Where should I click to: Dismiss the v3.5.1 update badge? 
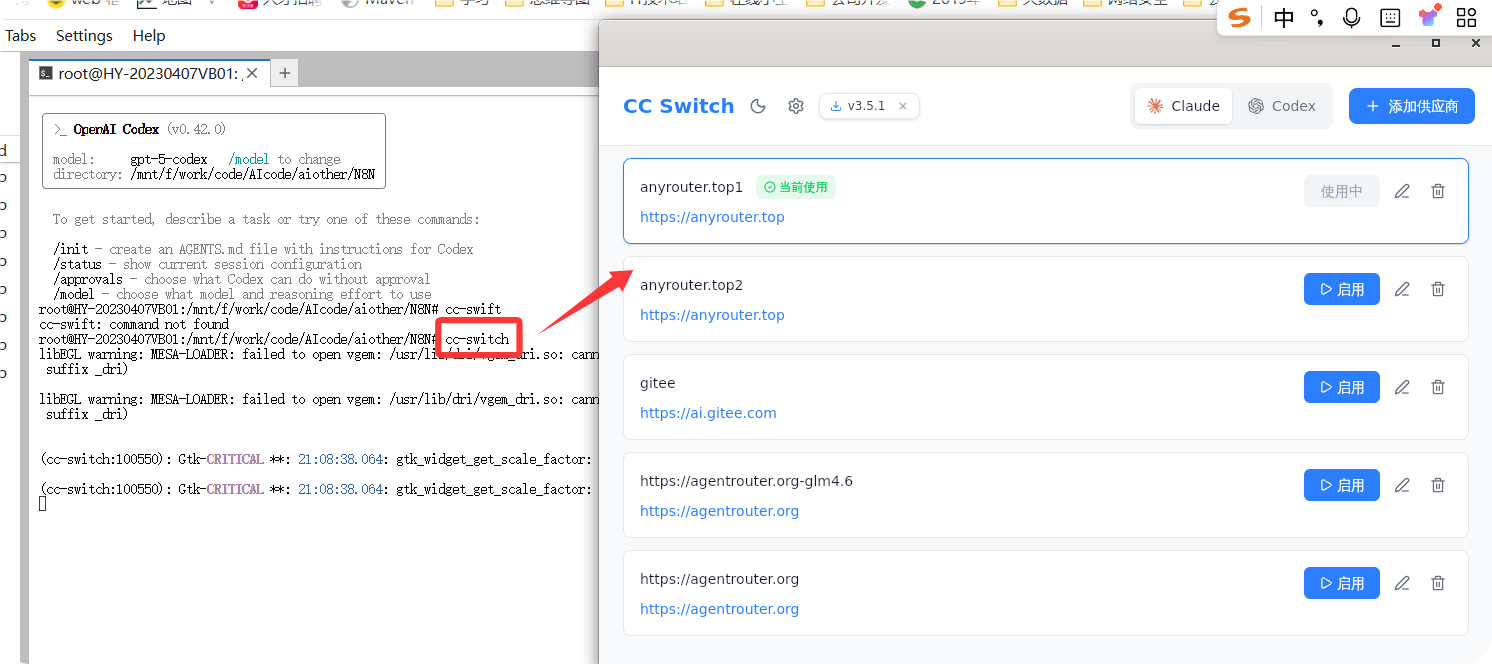pos(903,106)
